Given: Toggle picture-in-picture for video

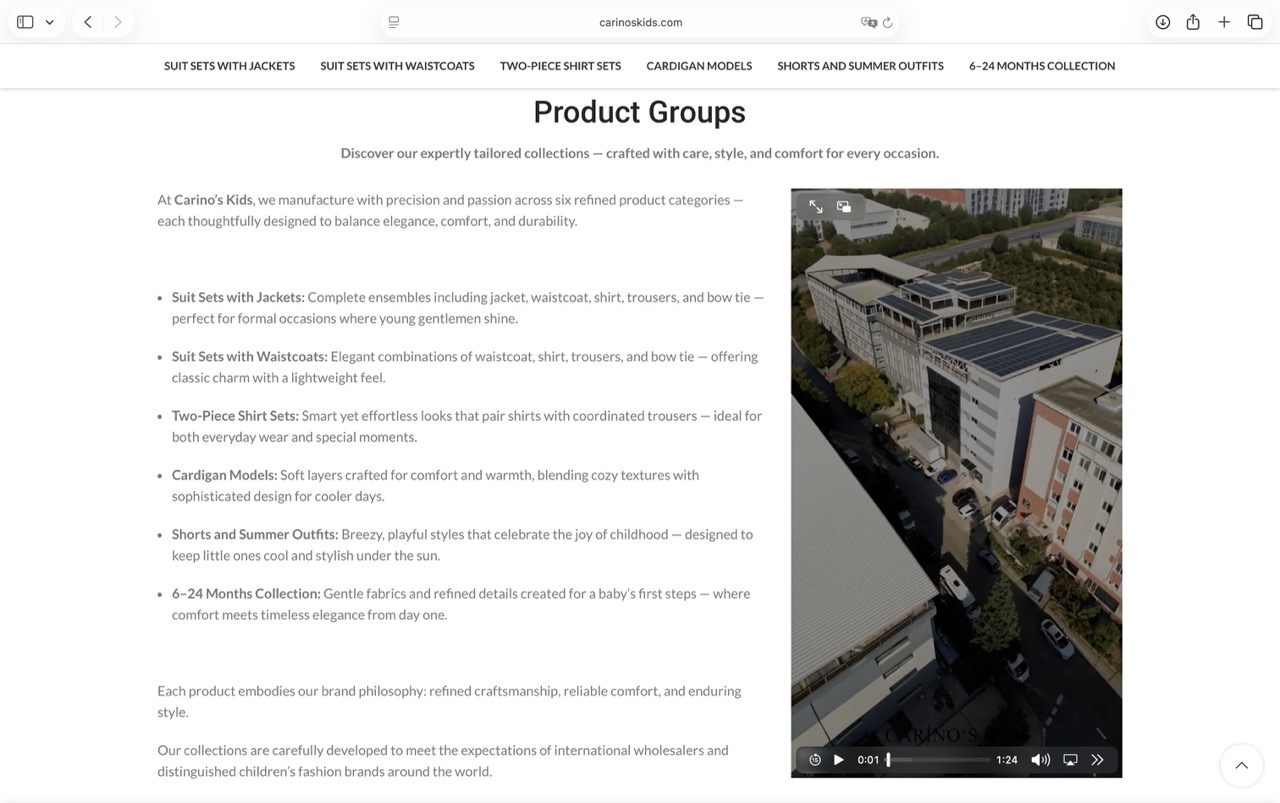Looking at the screenshot, I should 844,207.
